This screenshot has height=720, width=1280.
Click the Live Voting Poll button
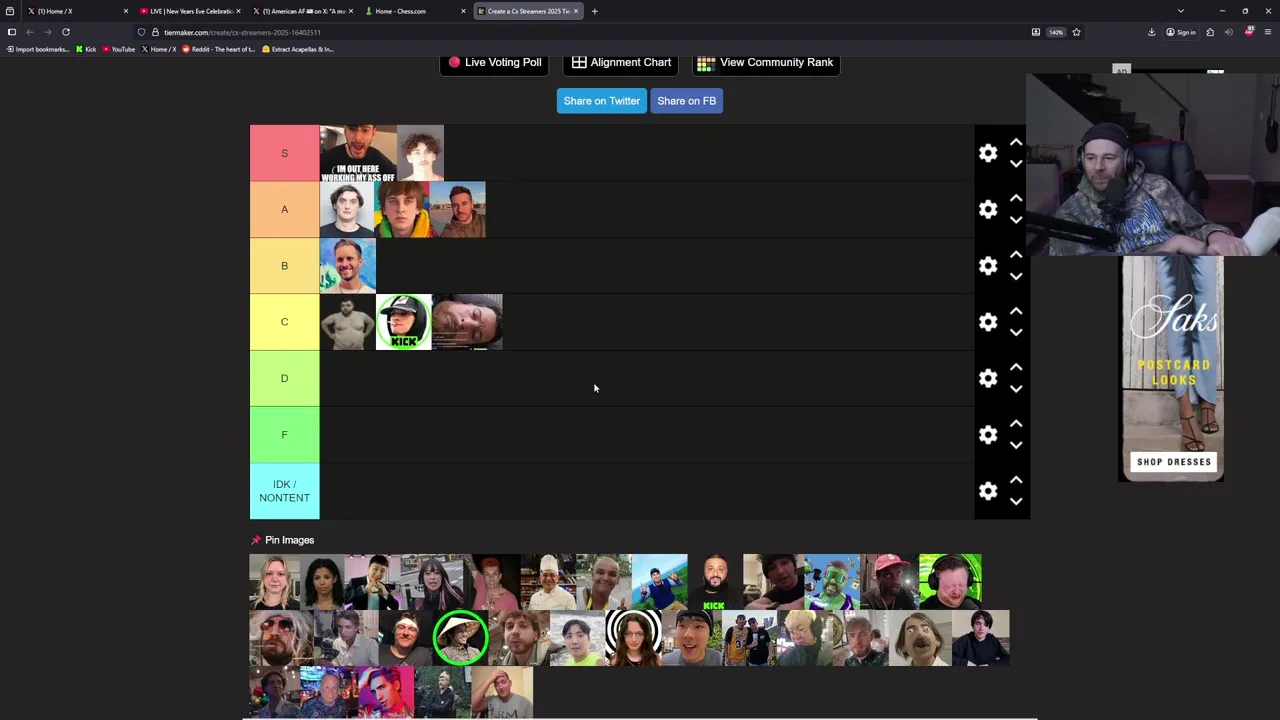click(495, 62)
